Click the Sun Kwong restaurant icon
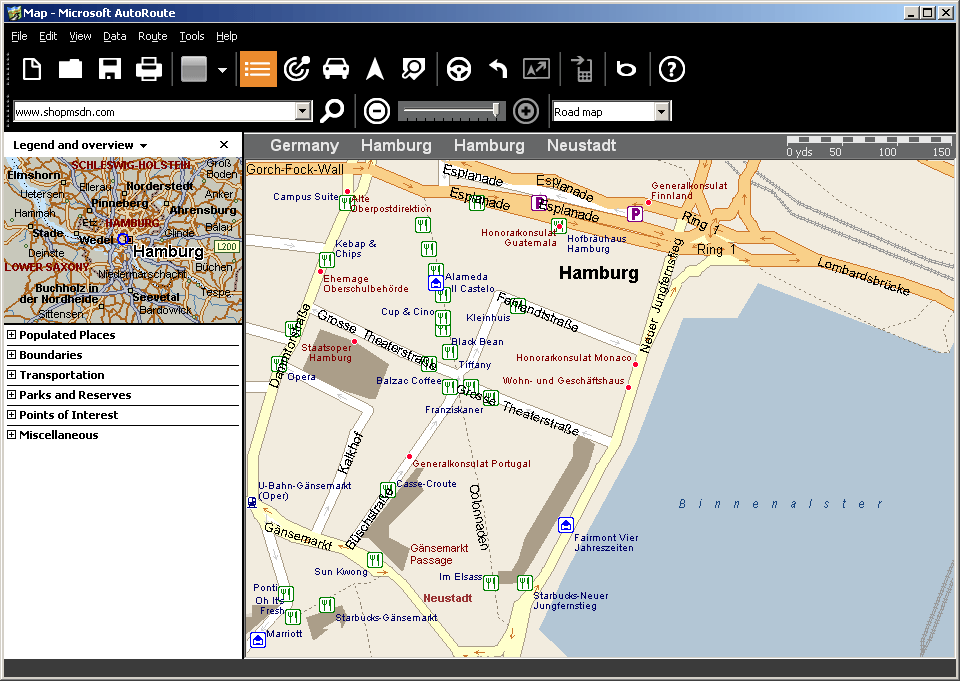960x681 pixels. click(375, 559)
